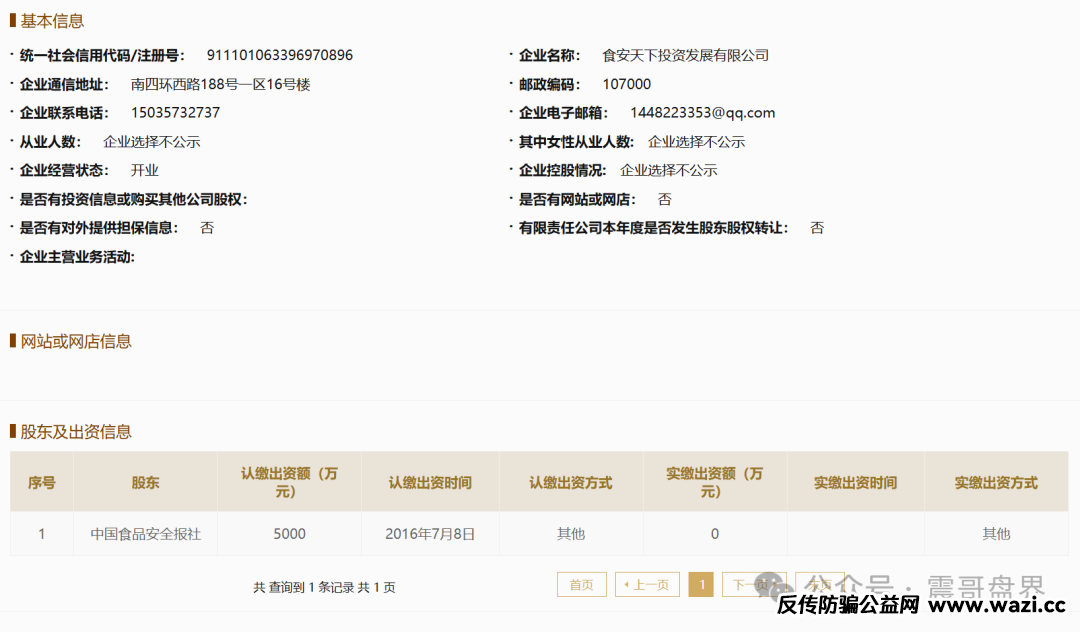
Task: Select page number 1 in pagination
Action: (701, 585)
